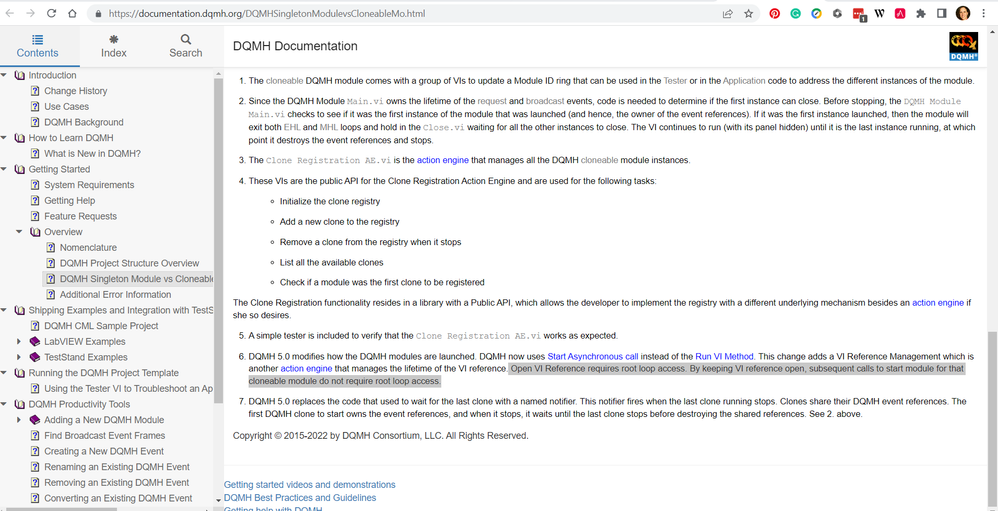Open Getting started videos and demonstrations link

(x=309, y=484)
